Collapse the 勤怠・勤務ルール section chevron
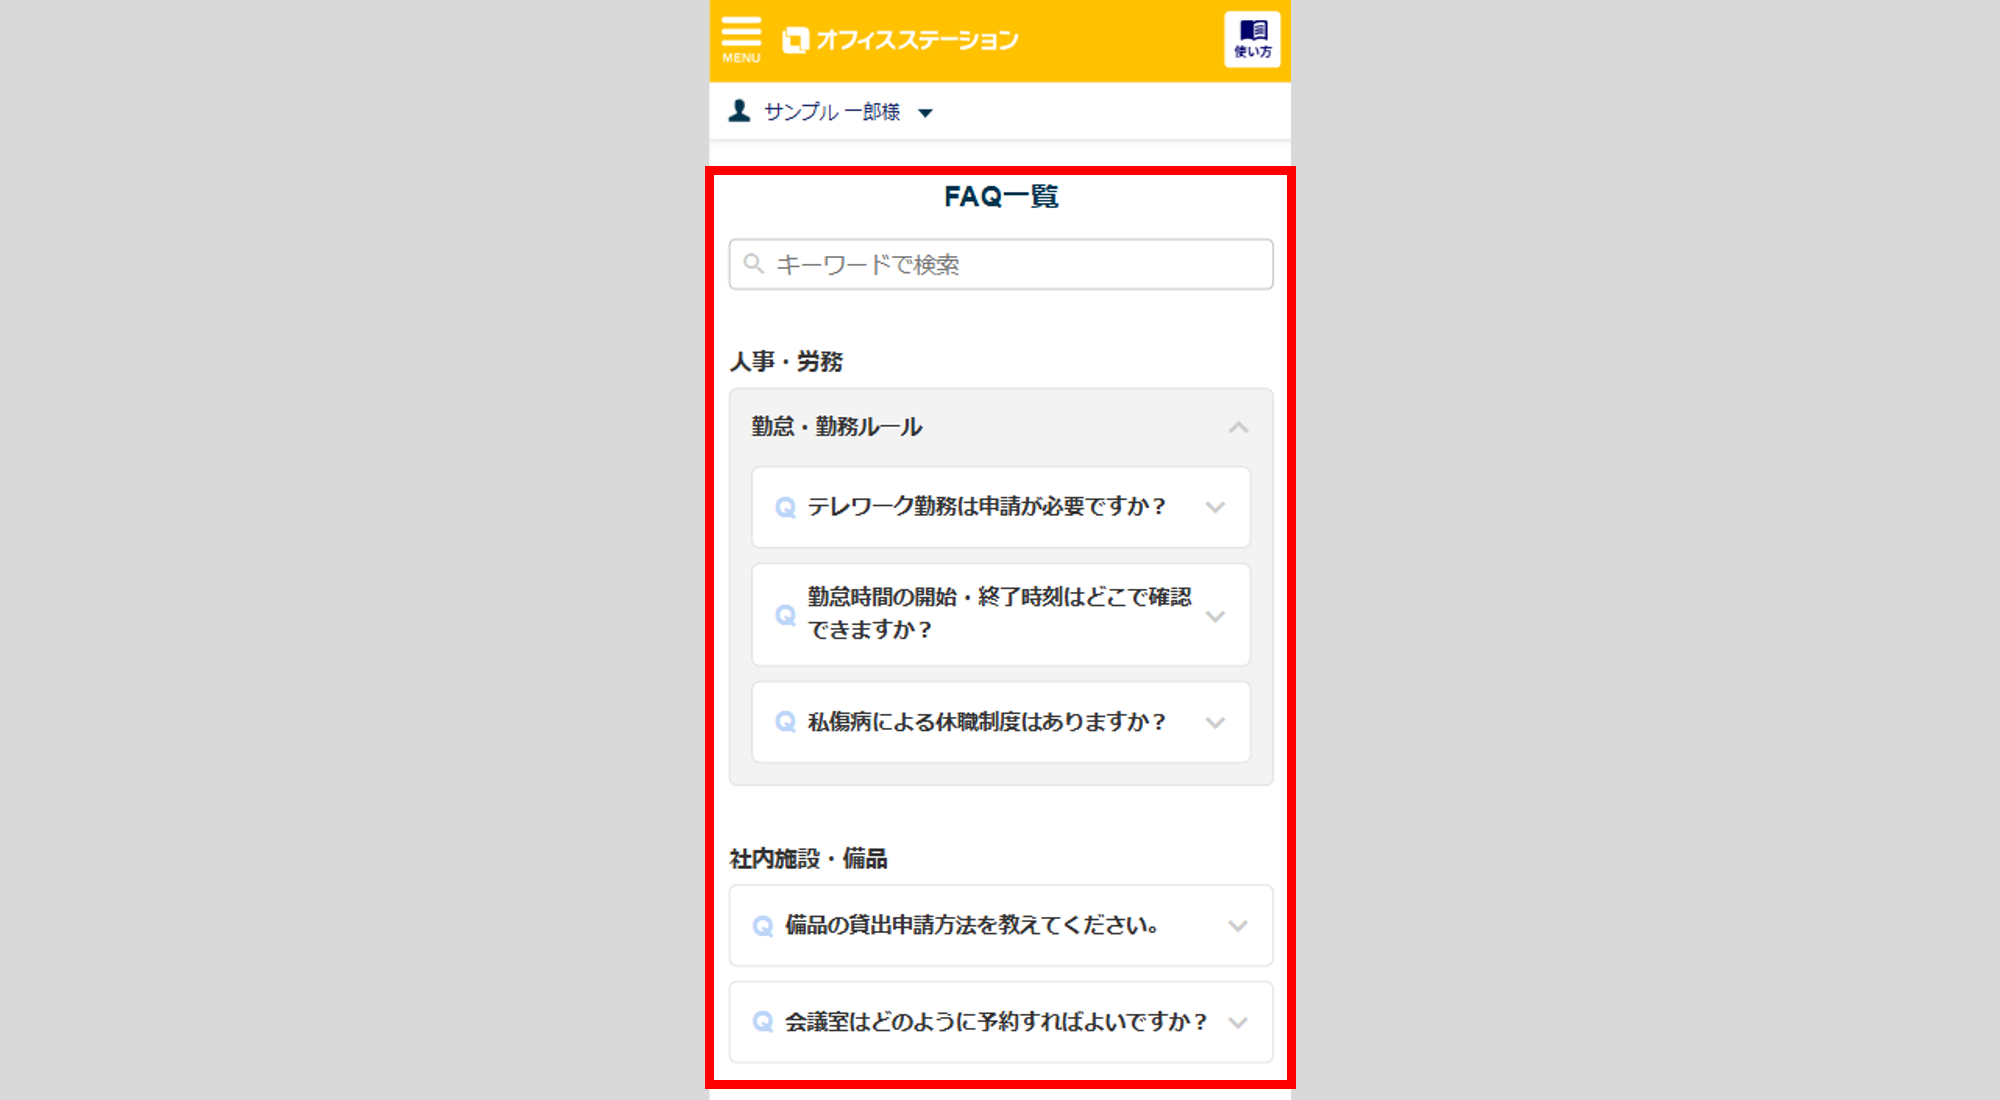2000x1100 pixels. click(x=1238, y=428)
